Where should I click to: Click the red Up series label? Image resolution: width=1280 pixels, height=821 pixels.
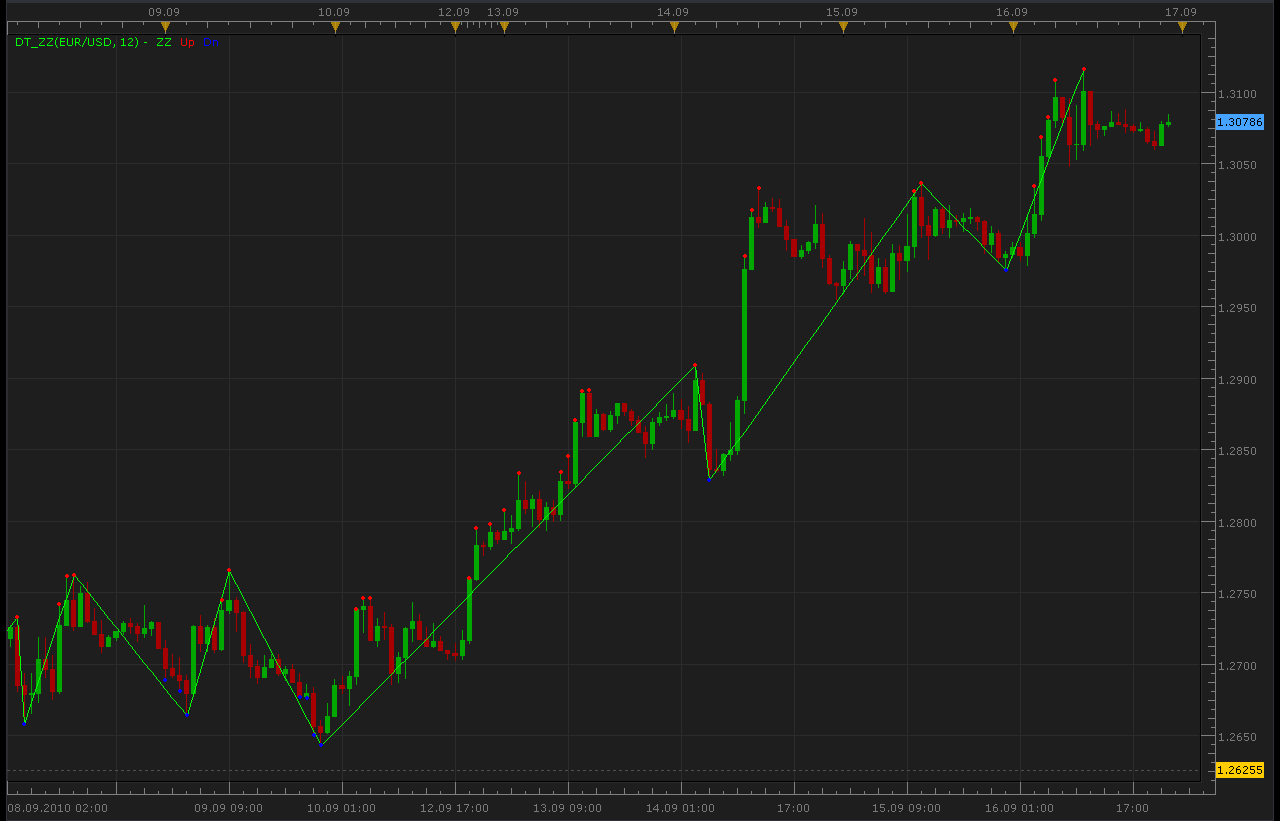(x=188, y=42)
